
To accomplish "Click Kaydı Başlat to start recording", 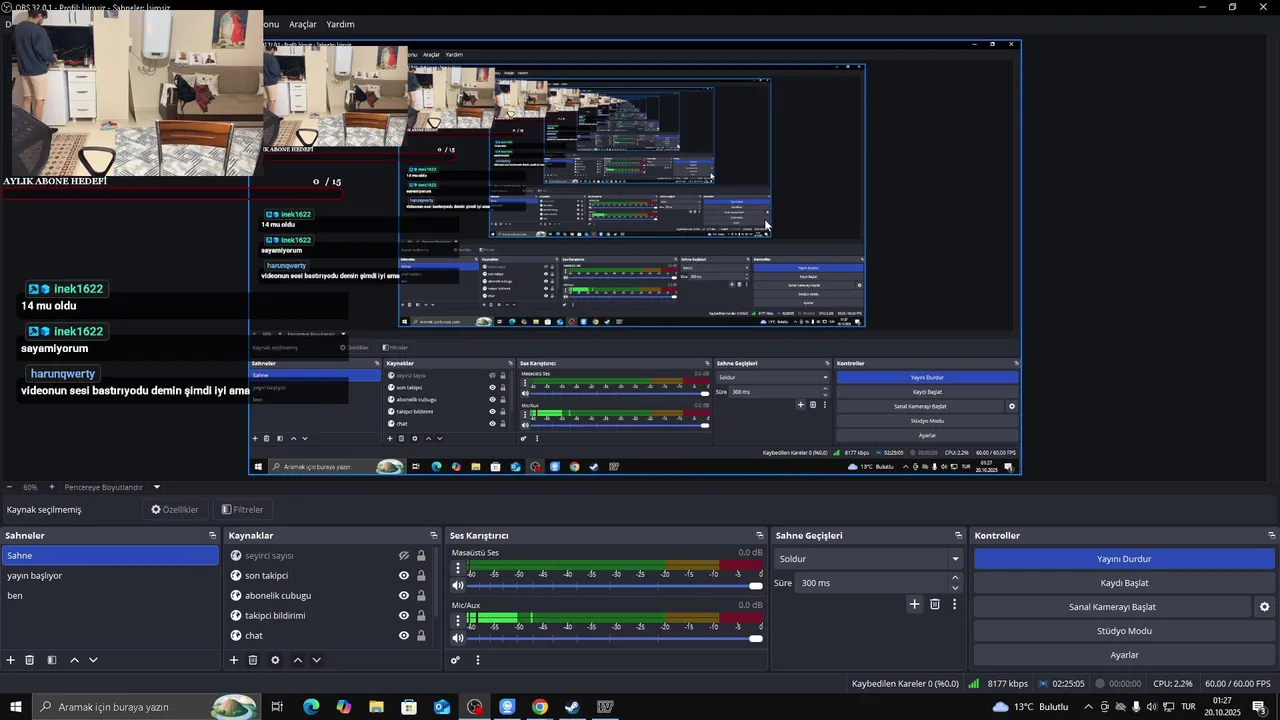I will click(x=1124, y=583).
